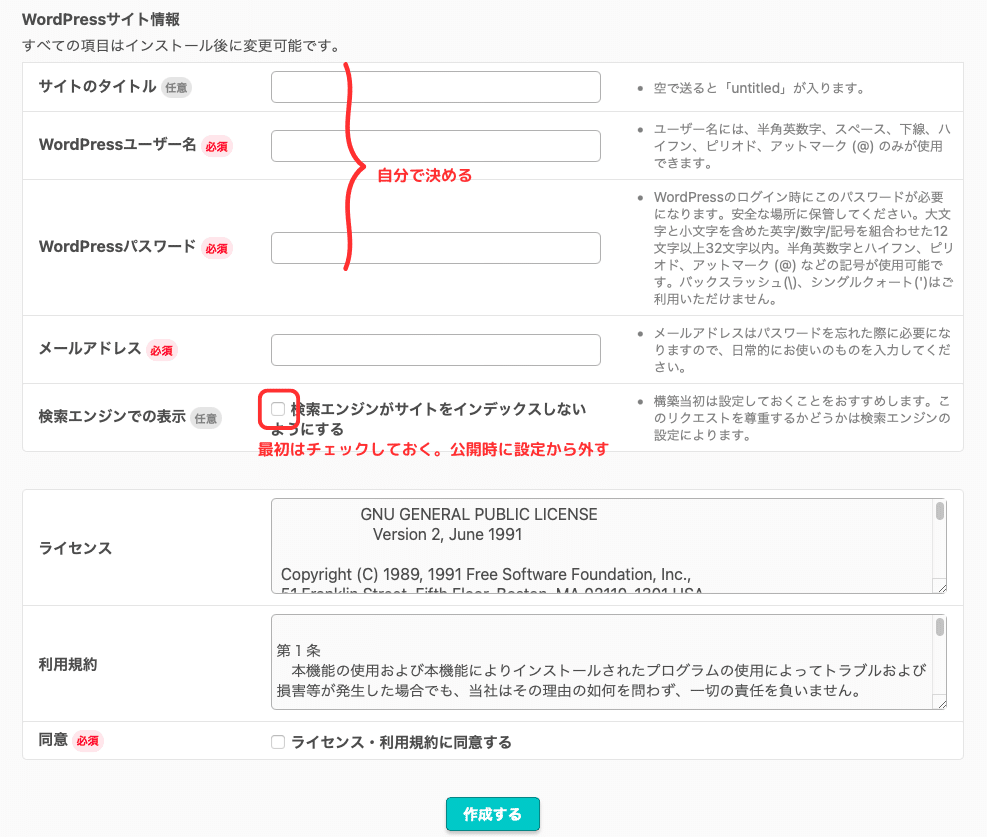Click the 'ライセンス' row label

tap(75, 548)
